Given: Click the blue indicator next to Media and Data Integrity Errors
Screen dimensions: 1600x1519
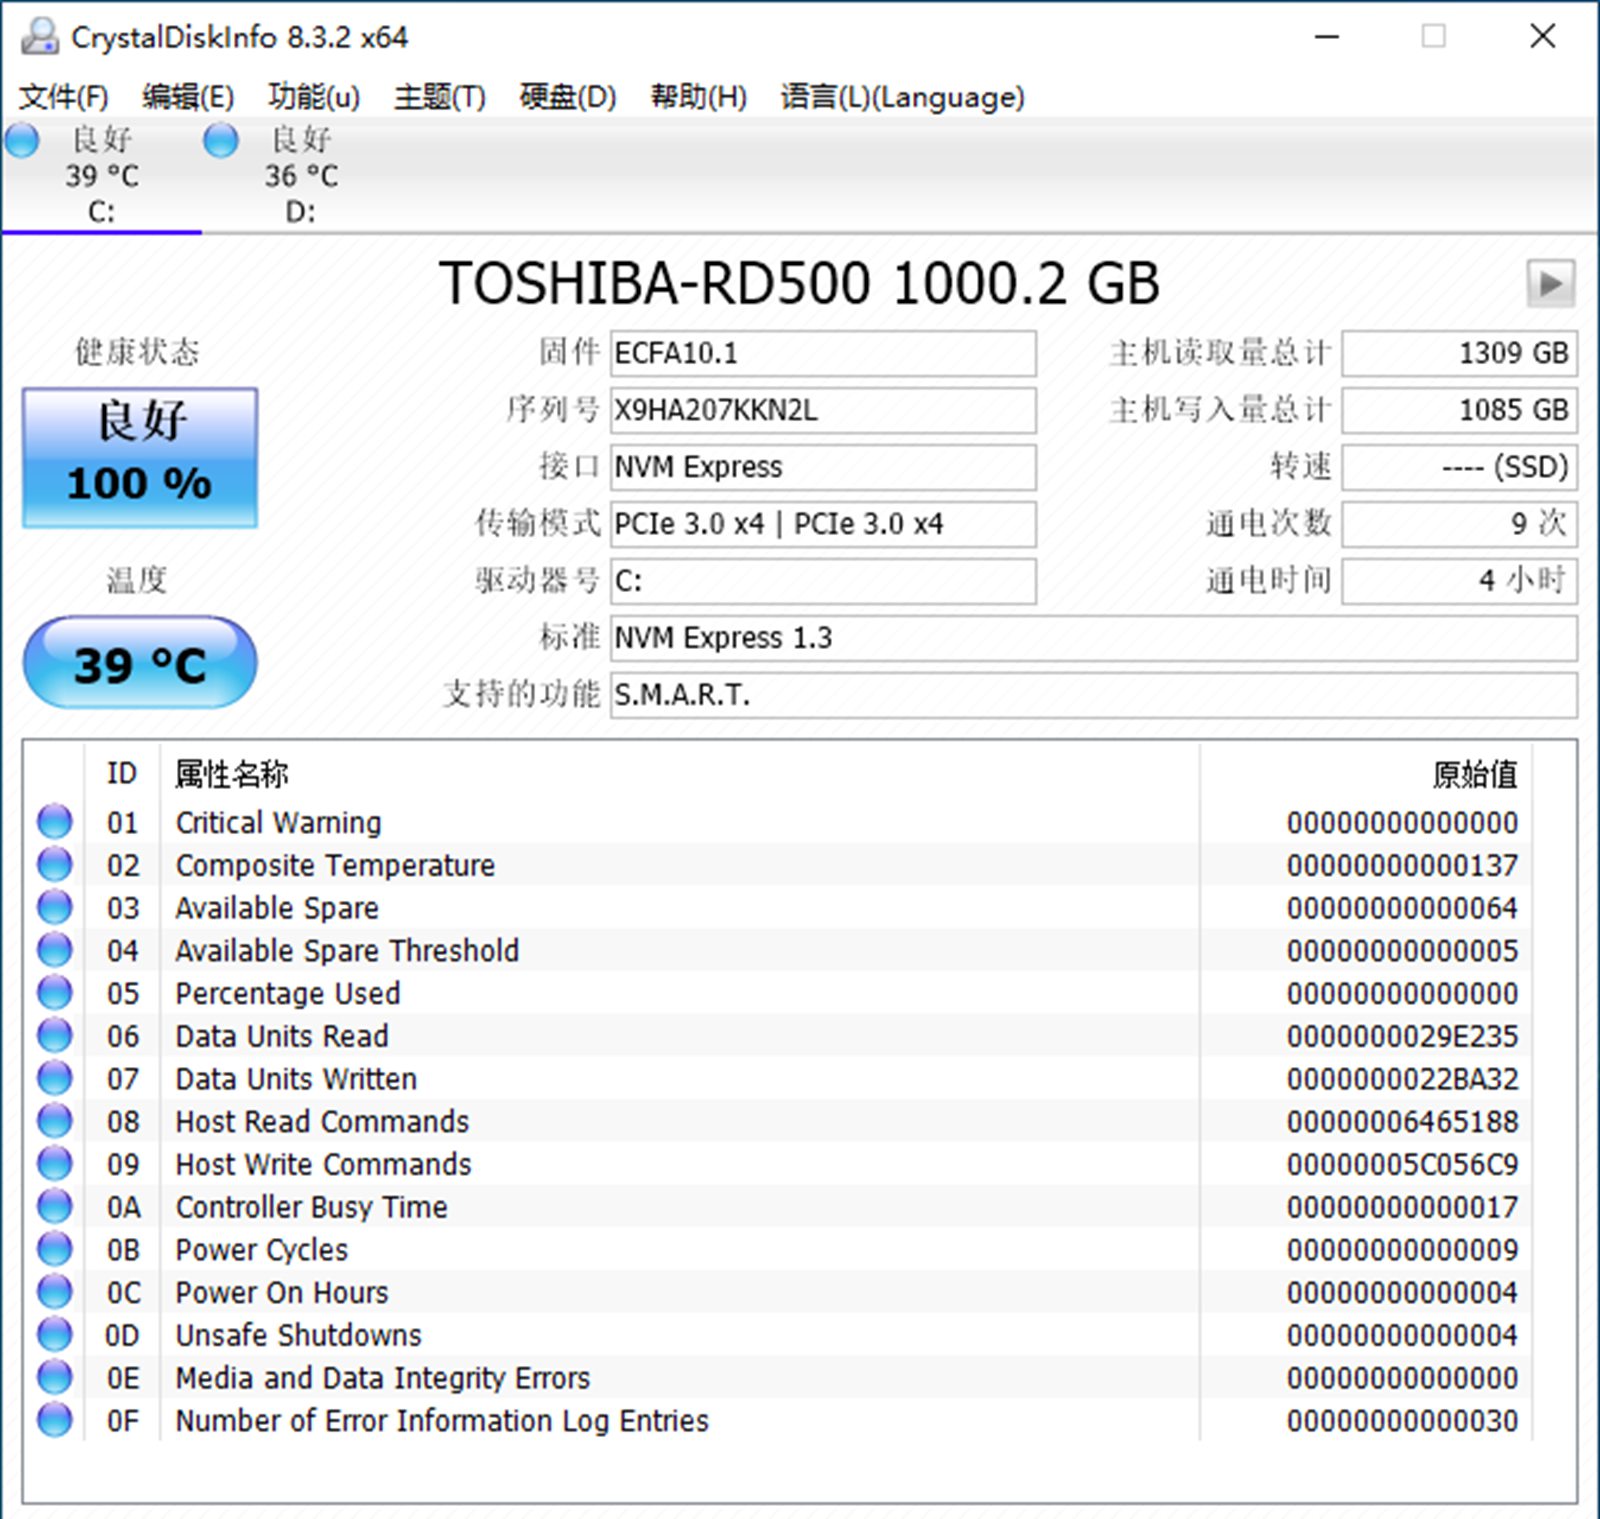Looking at the screenshot, I should (54, 1376).
